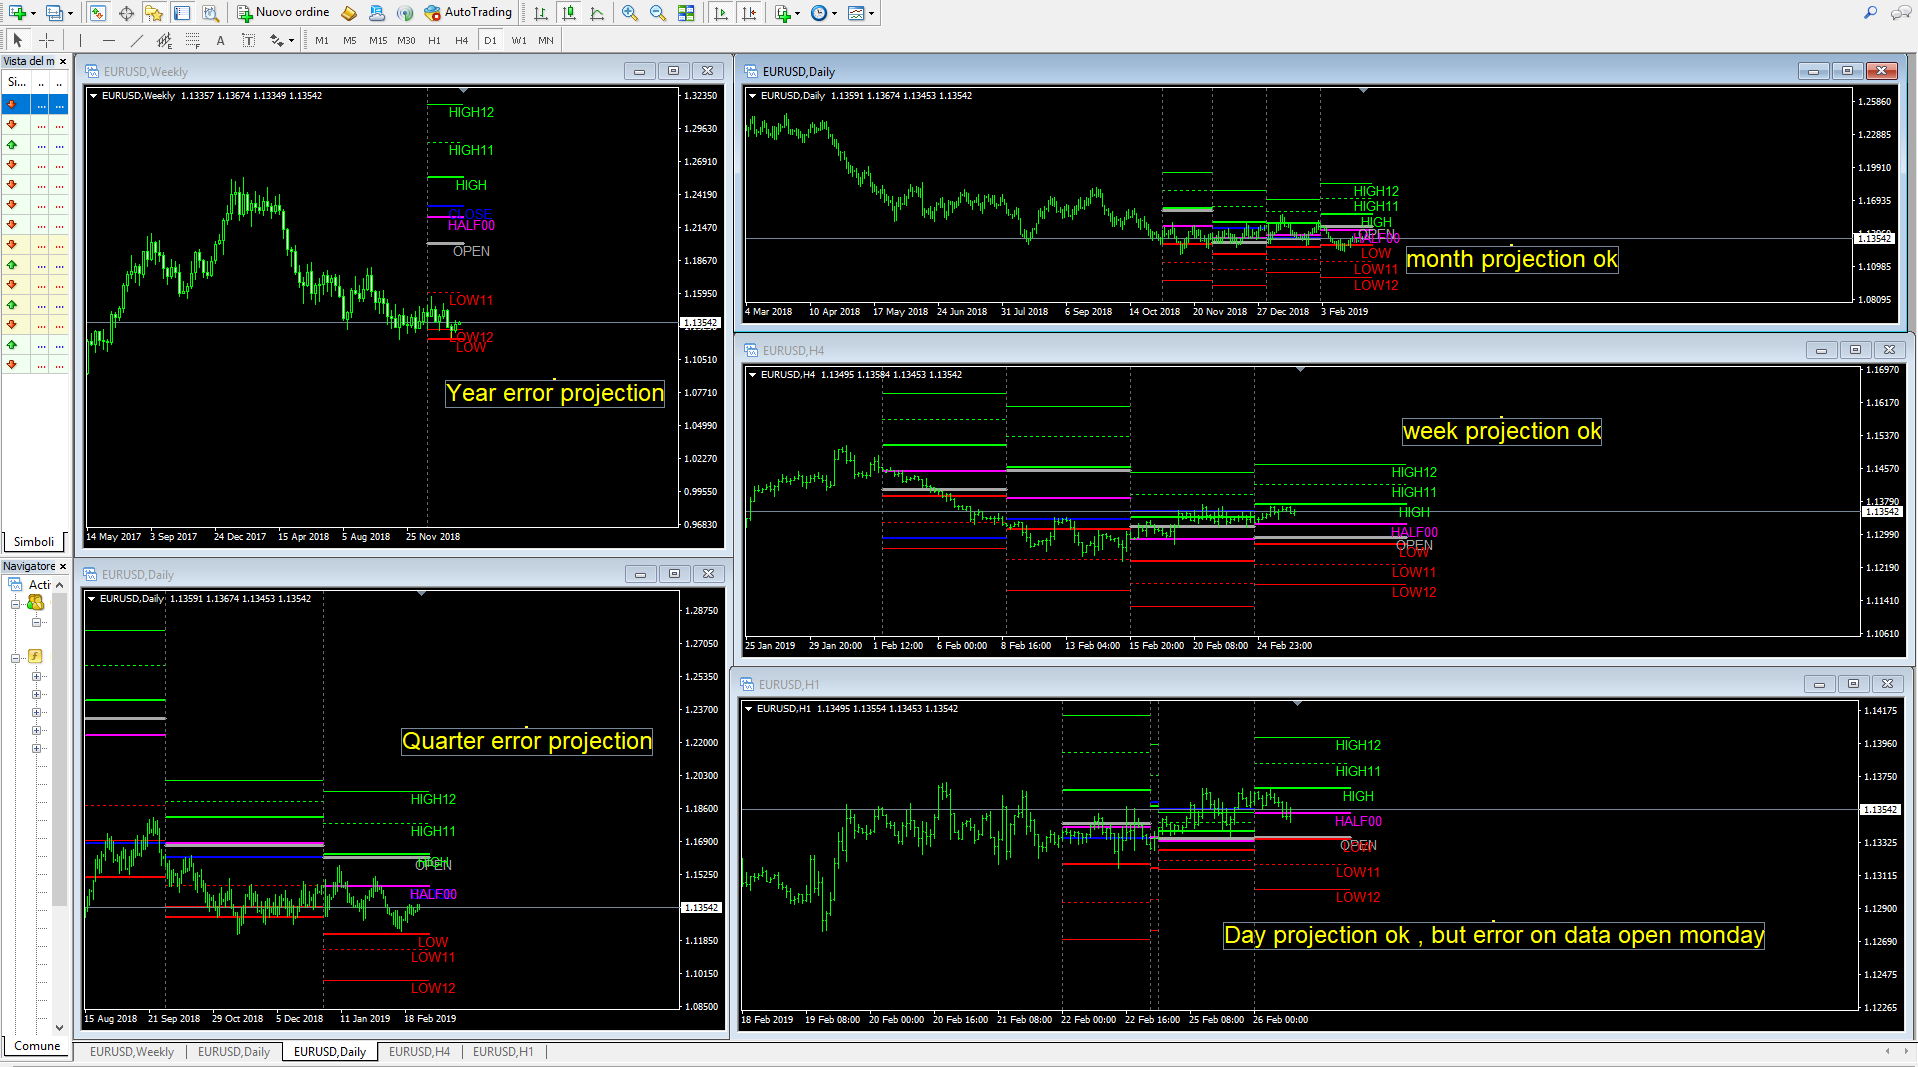Switch chart to bar chart type
The height and width of the screenshot is (1067, 1918).
(541, 13)
